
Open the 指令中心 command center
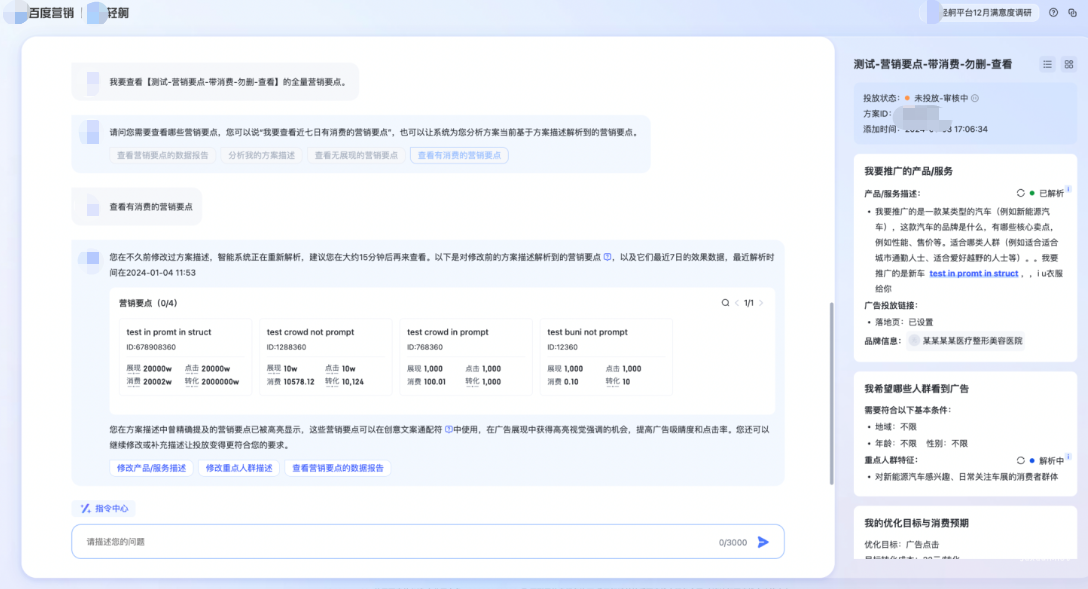(104, 508)
